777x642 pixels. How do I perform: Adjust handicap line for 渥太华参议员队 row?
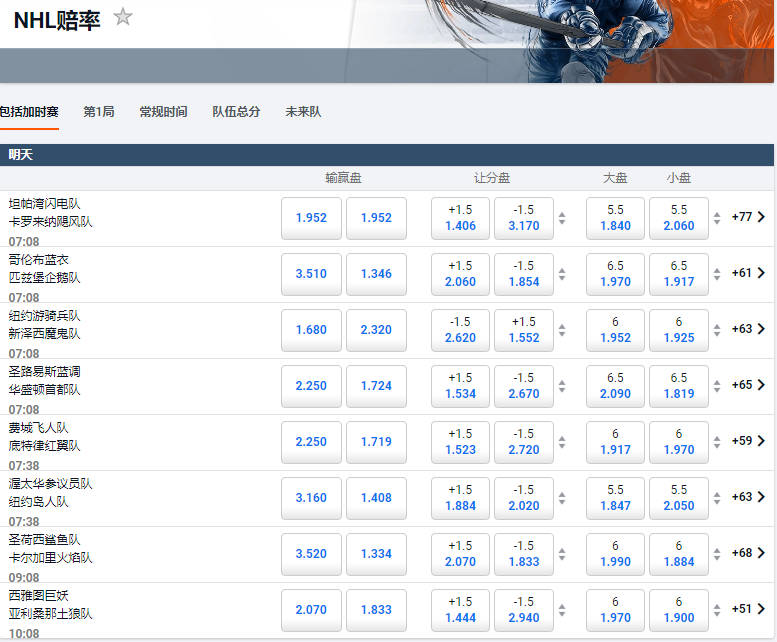(562, 498)
